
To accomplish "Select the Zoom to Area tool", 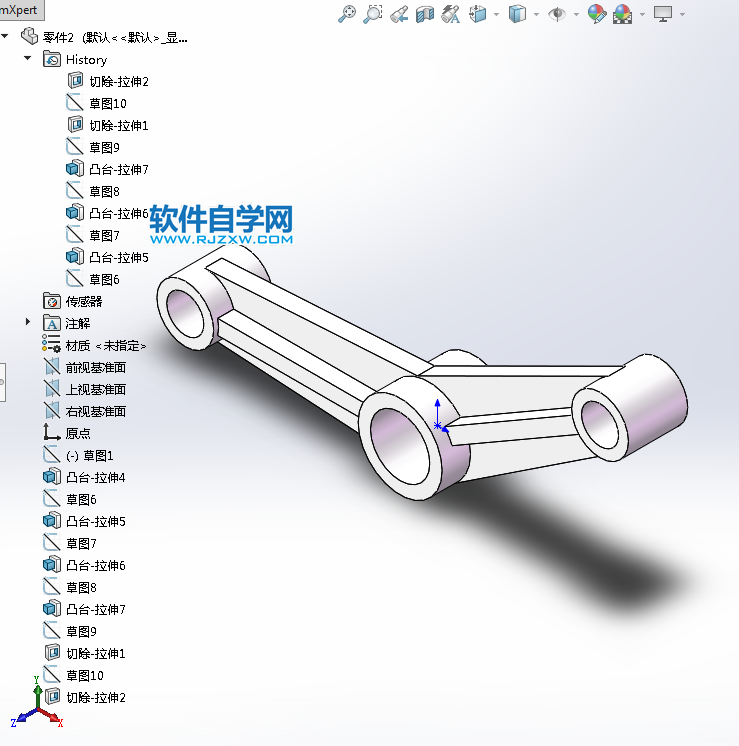I will [373, 14].
